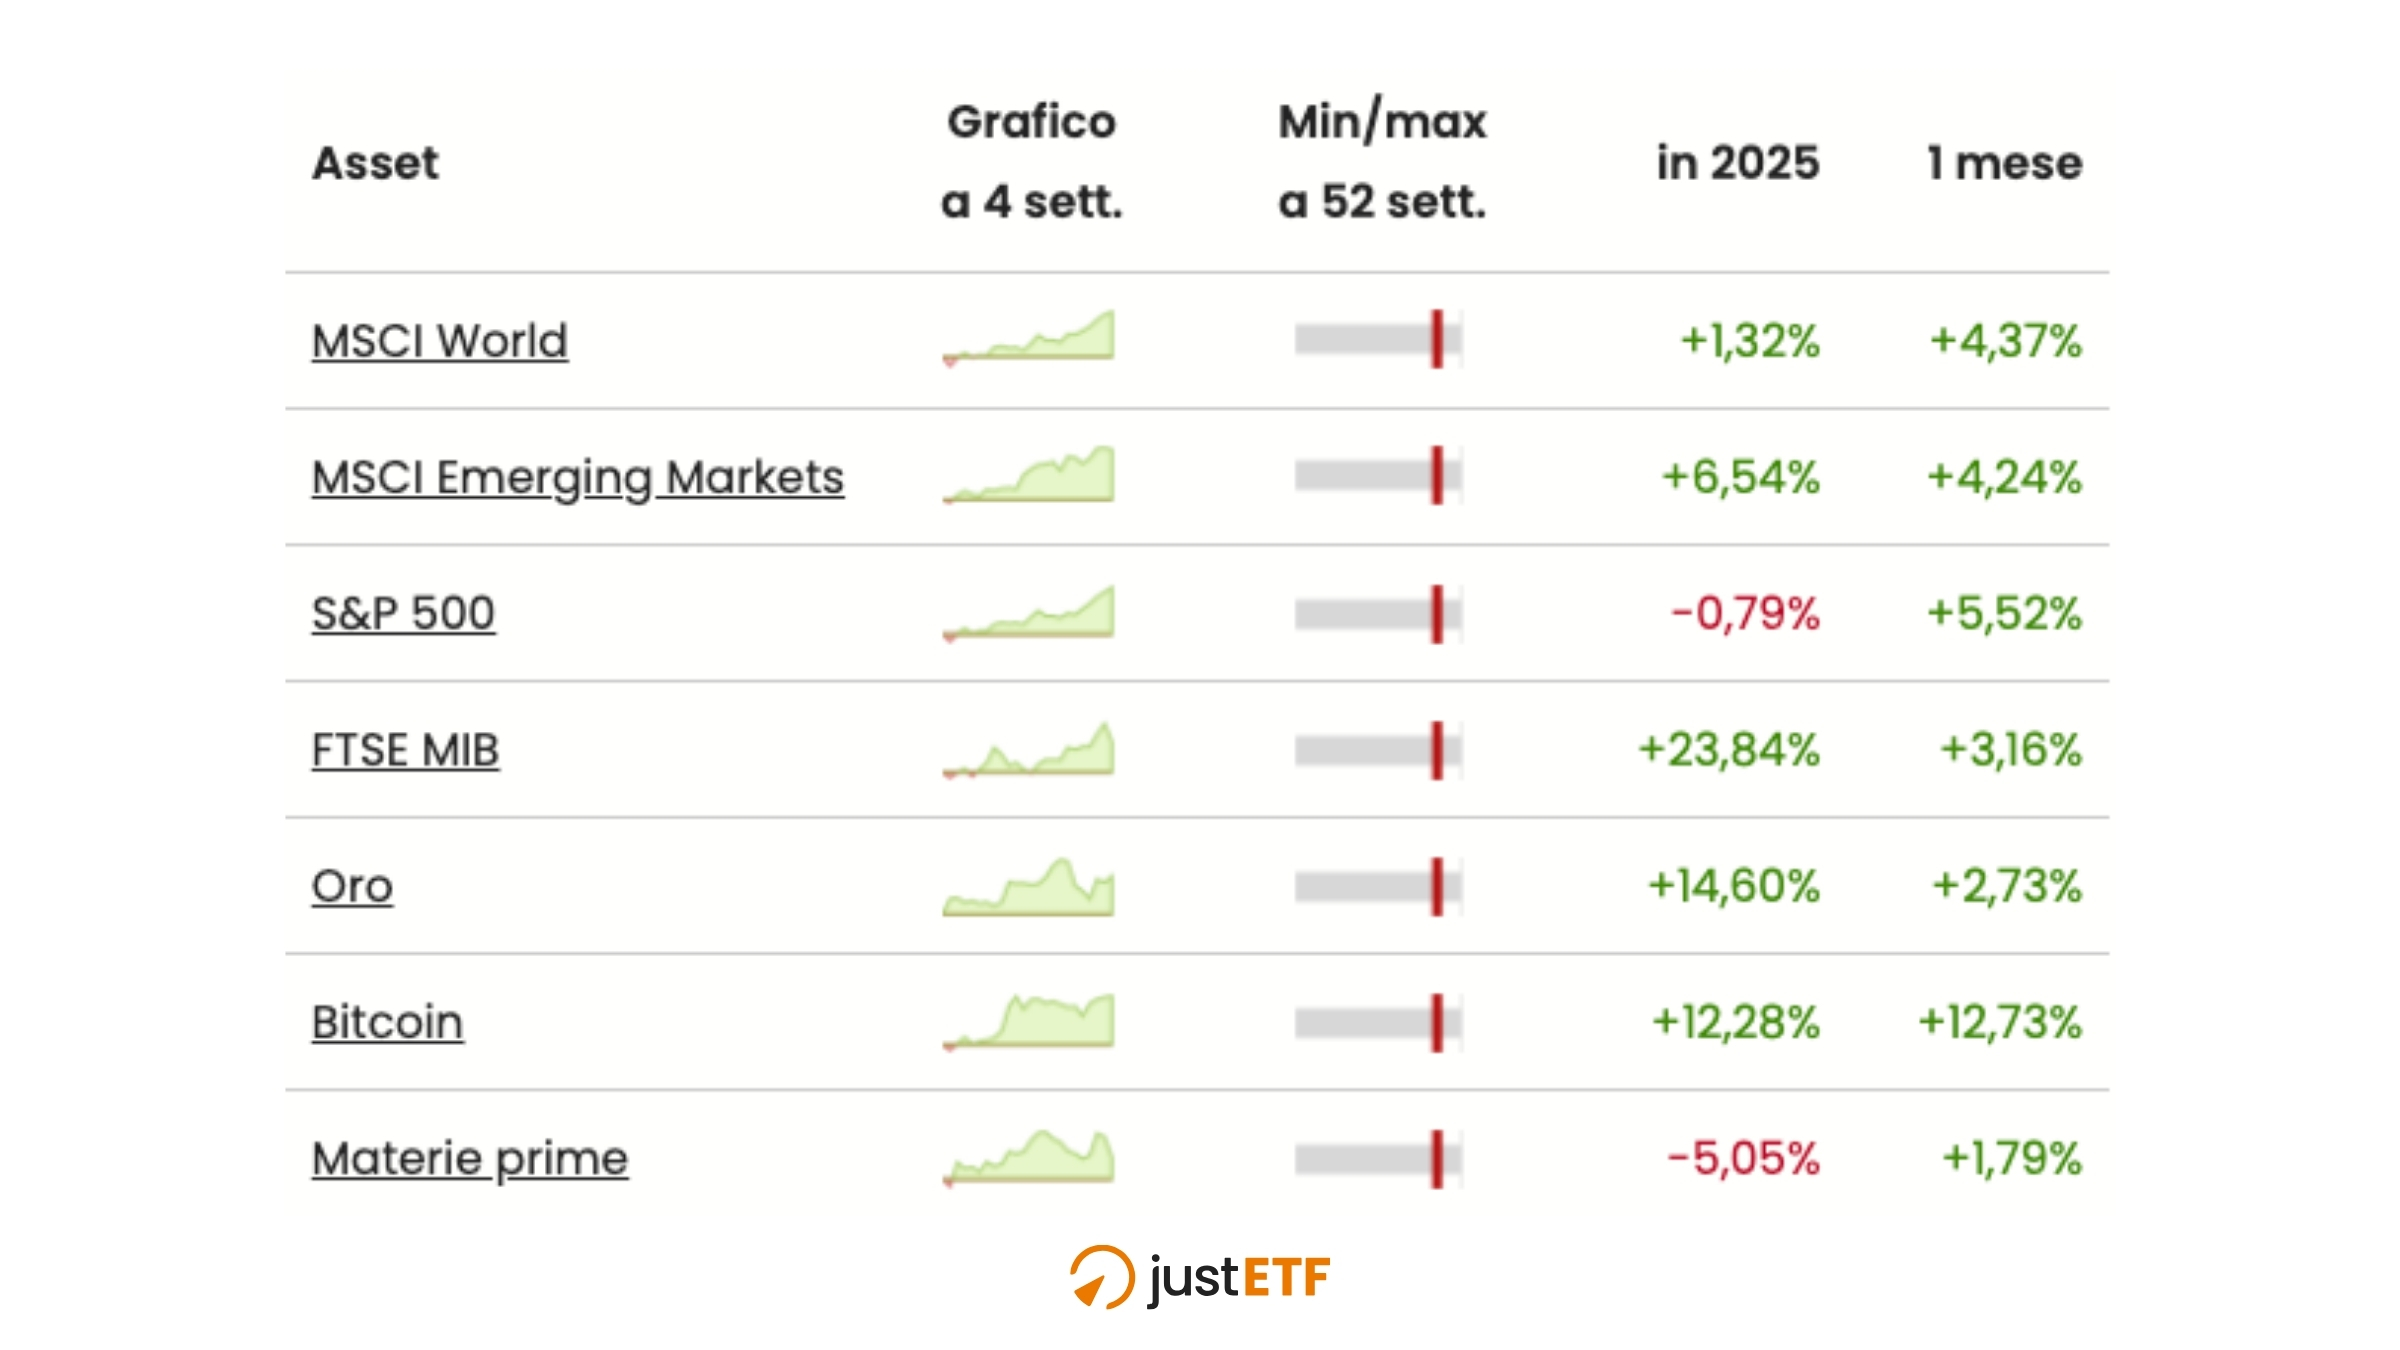Click the Asset column header
Screen dimensions: 2400x1350
pos(375,162)
